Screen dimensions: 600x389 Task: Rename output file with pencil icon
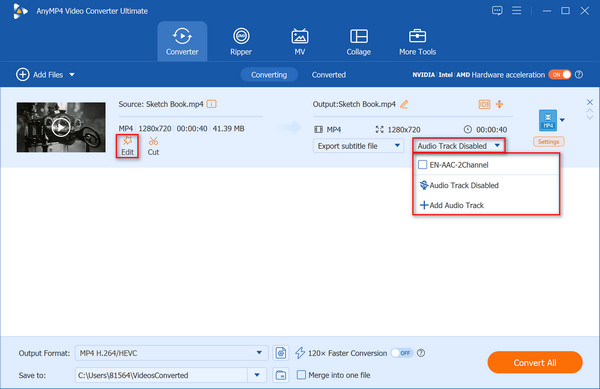click(x=404, y=104)
